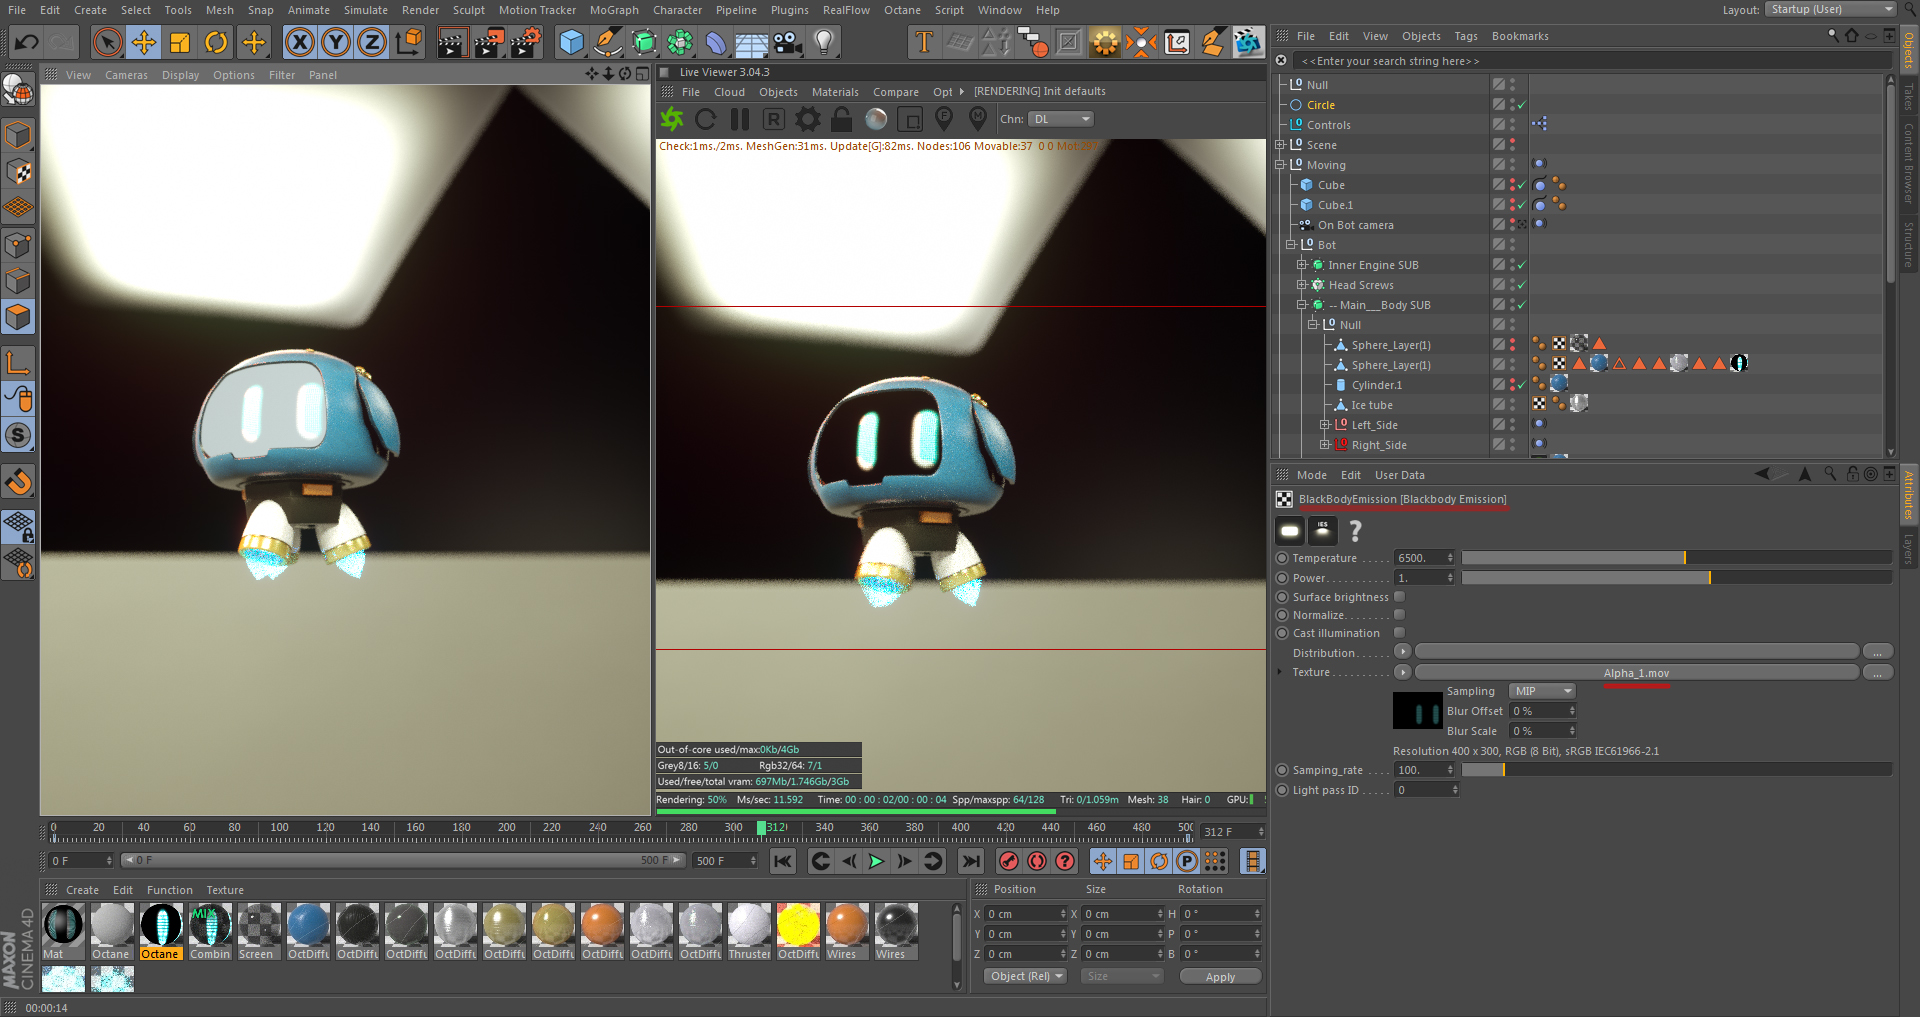Select the Thruster material thumbnail

(x=749, y=931)
